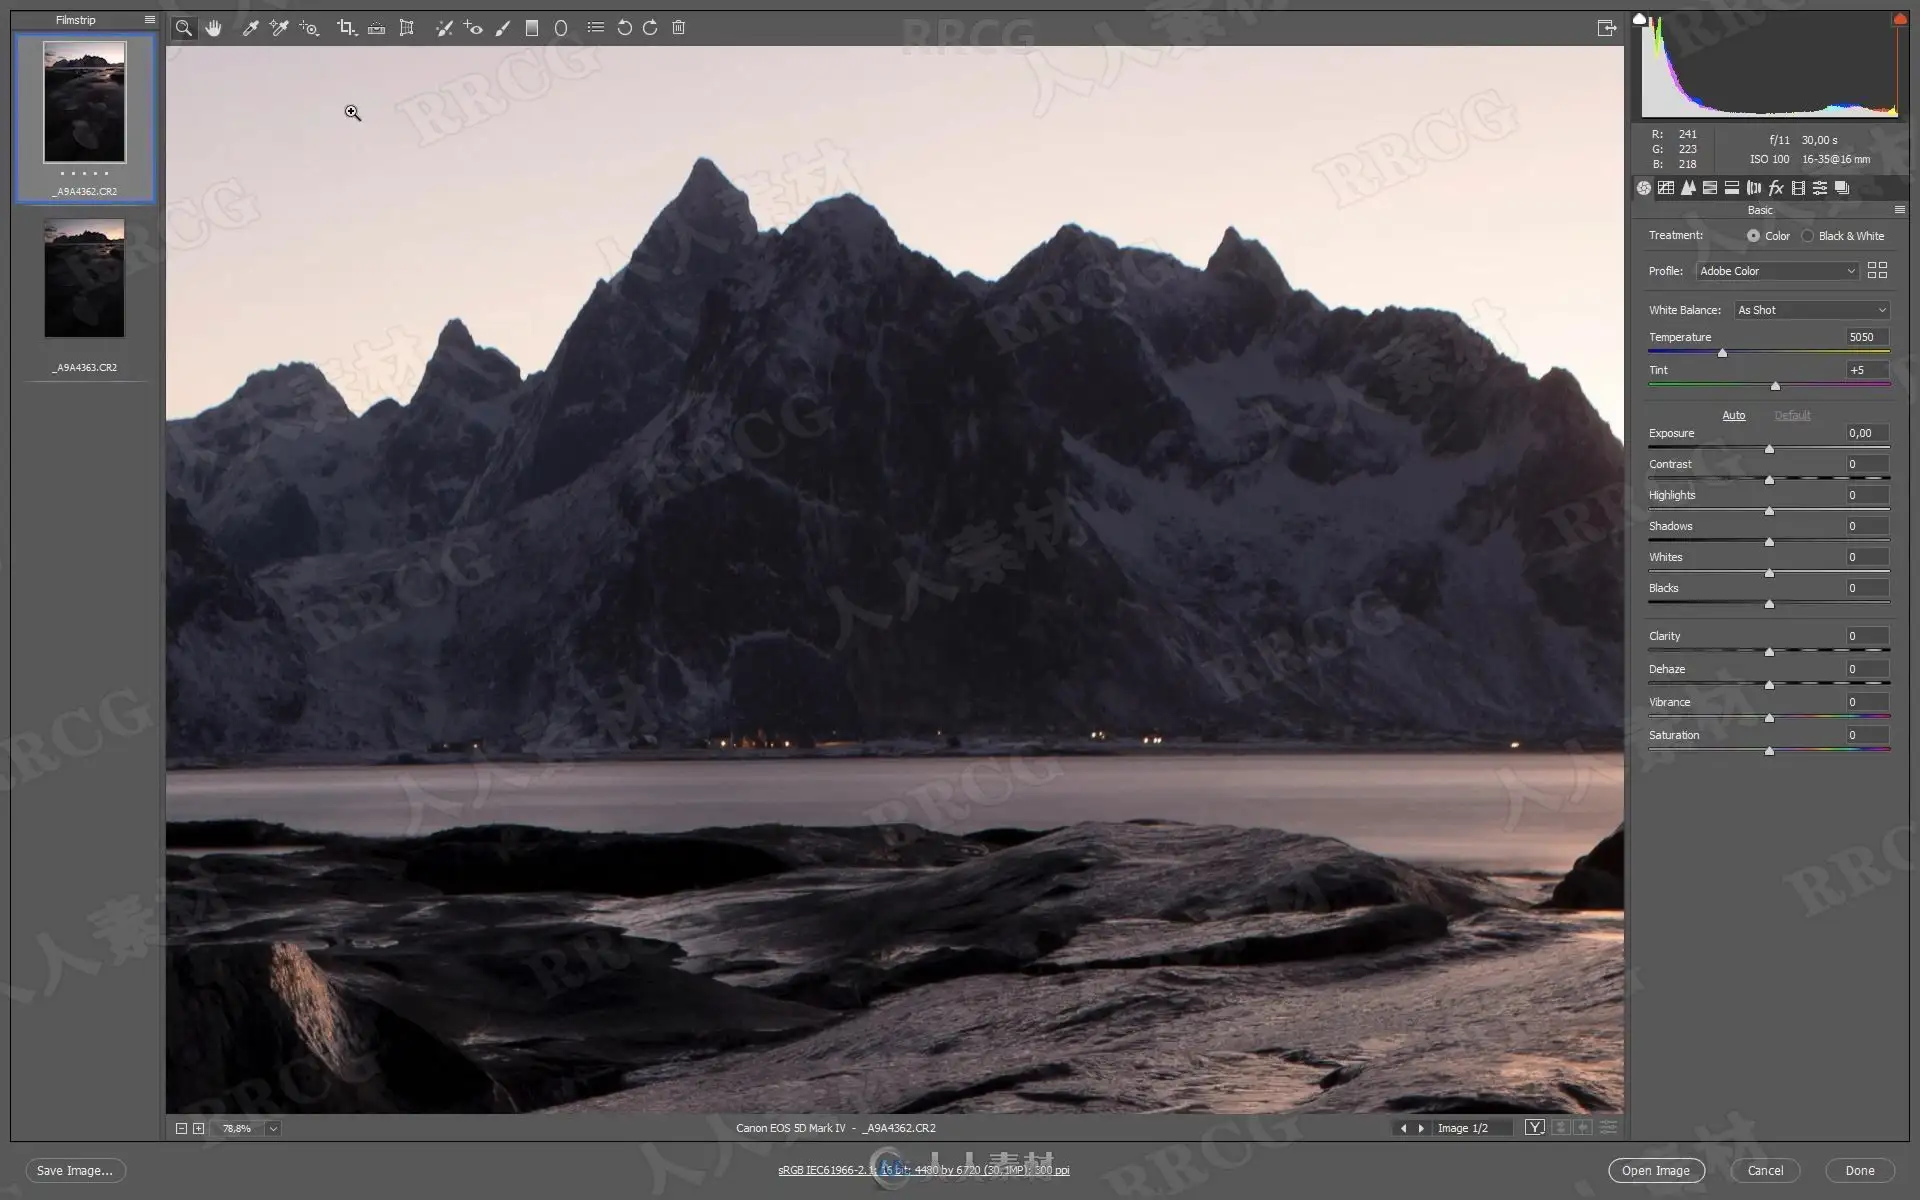The image size is (1920, 1200).
Task: Select the Hand tool
Action: pyautogui.click(x=213, y=28)
